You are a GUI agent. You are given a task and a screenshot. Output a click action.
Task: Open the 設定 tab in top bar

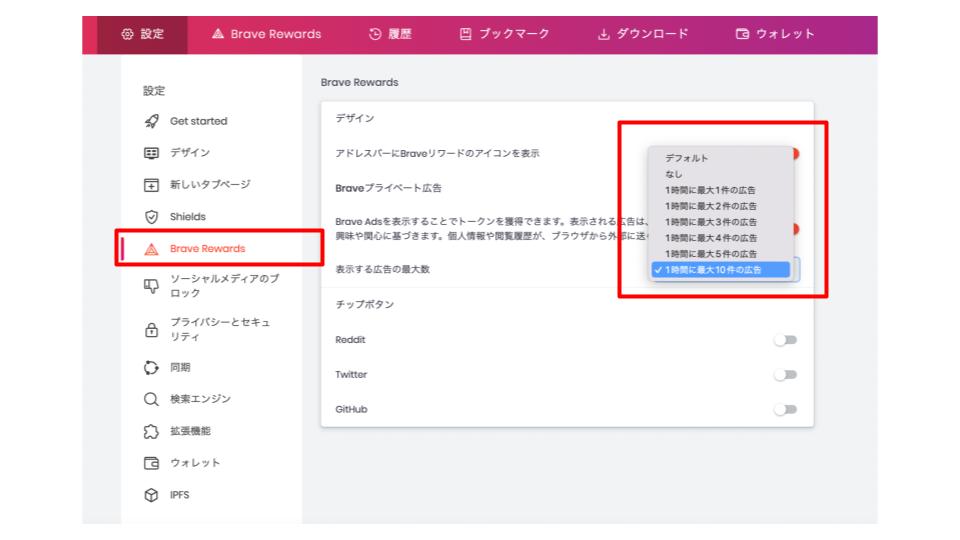click(142, 34)
